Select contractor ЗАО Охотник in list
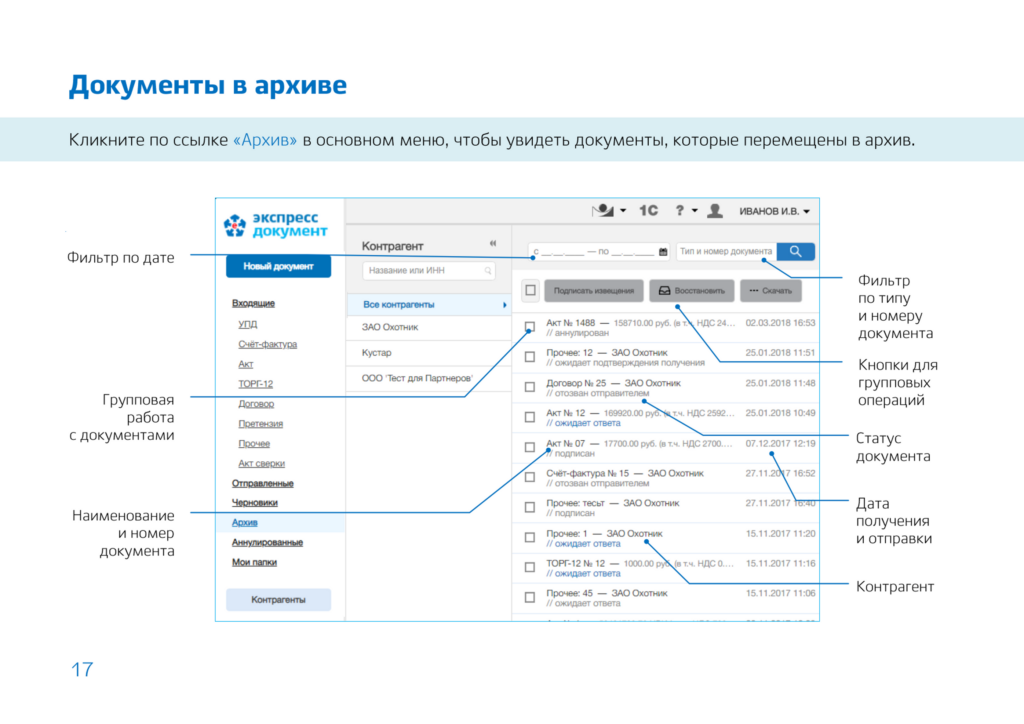The width and height of the screenshot is (1024, 724). [x=429, y=327]
